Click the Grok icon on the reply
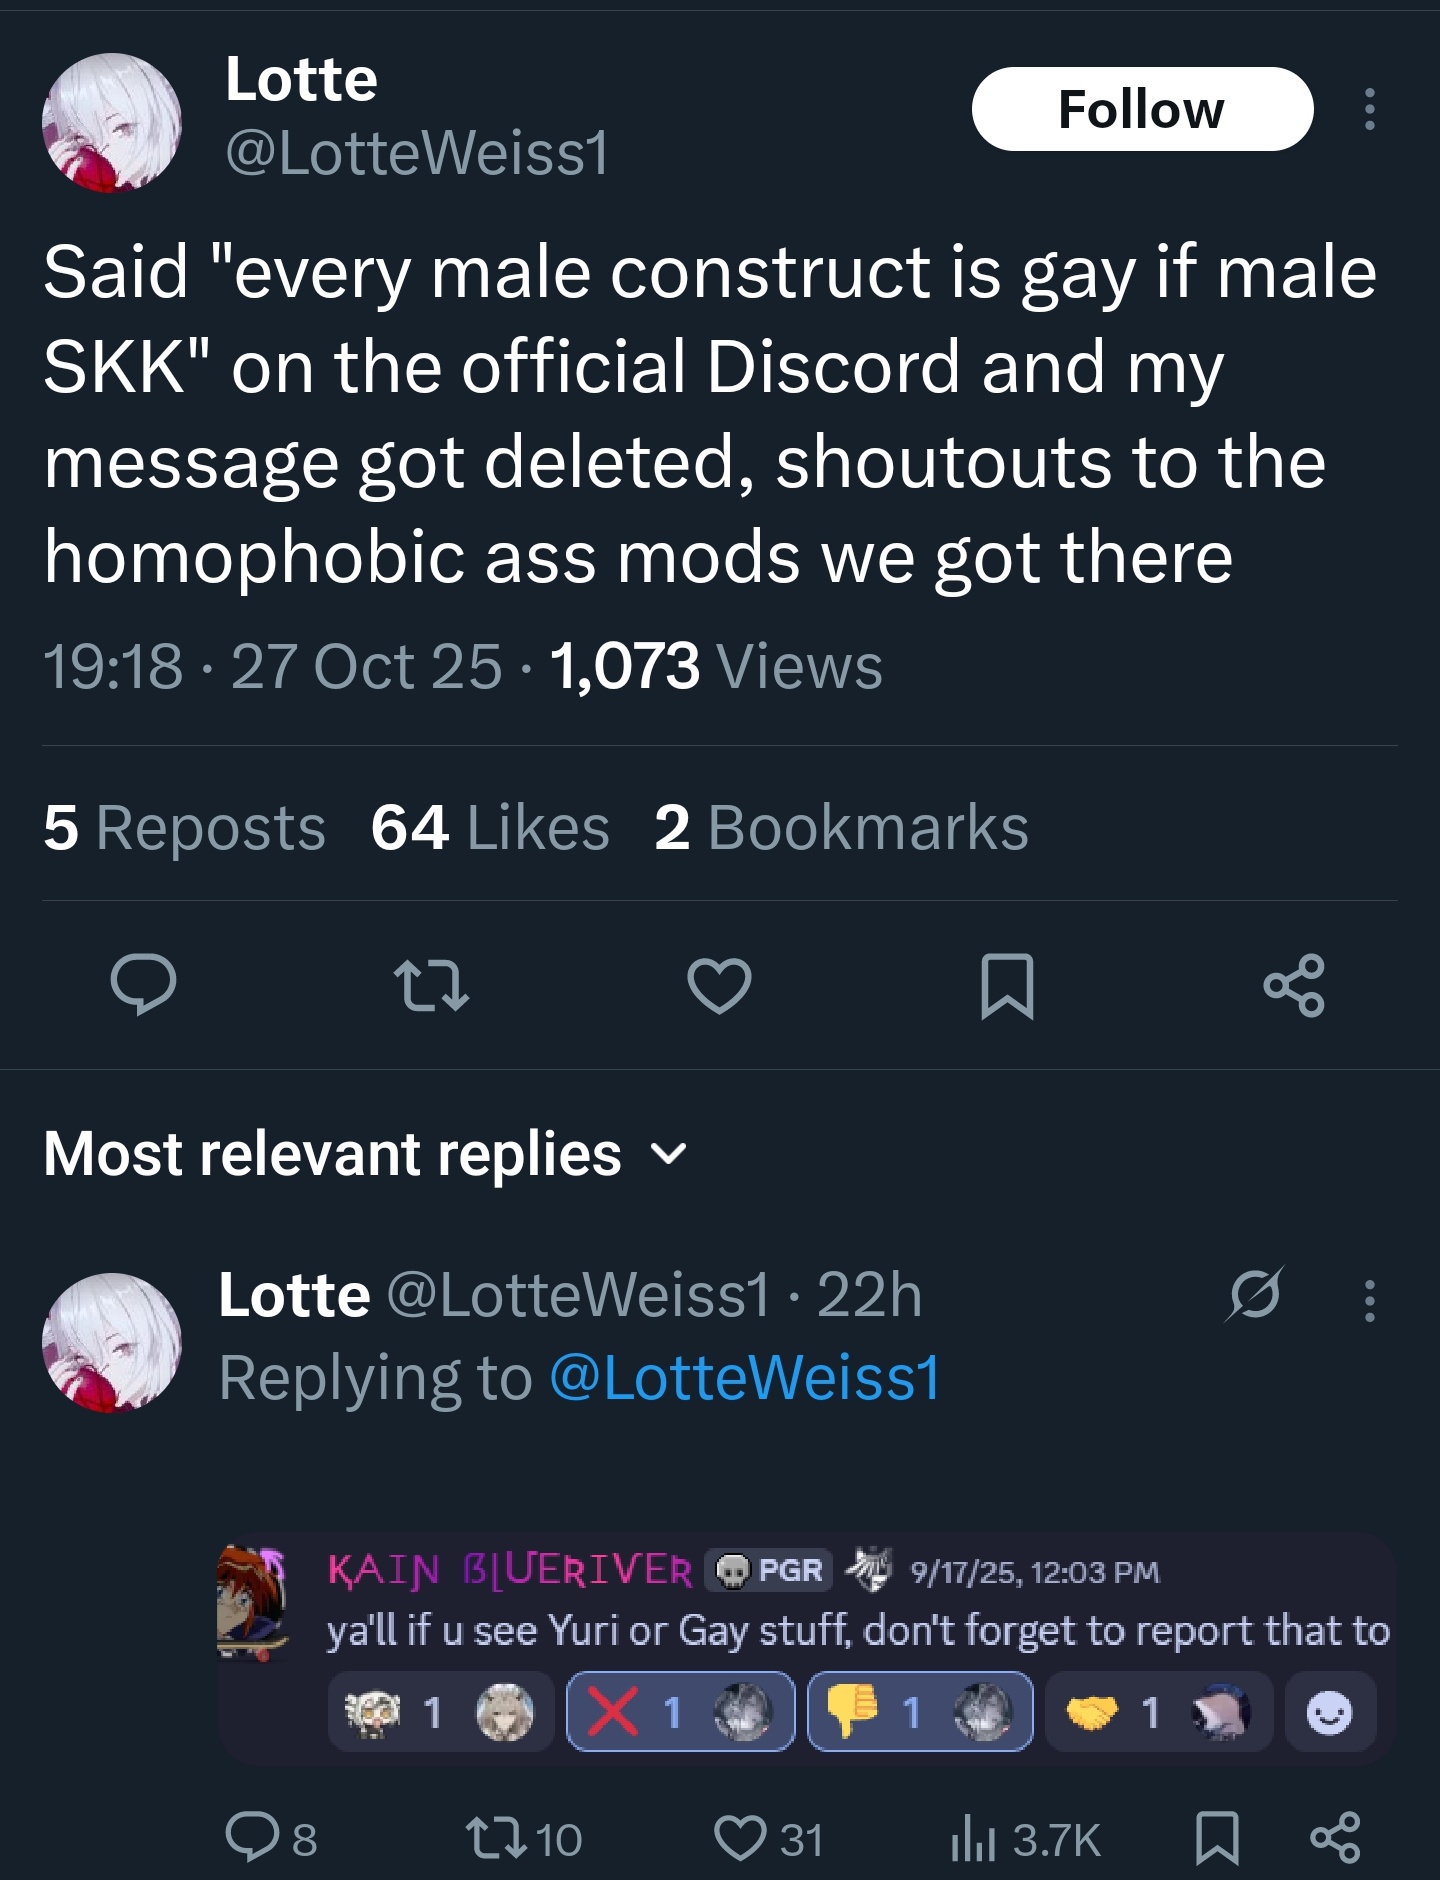The image size is (1440, 1880). [1255, 1295]
